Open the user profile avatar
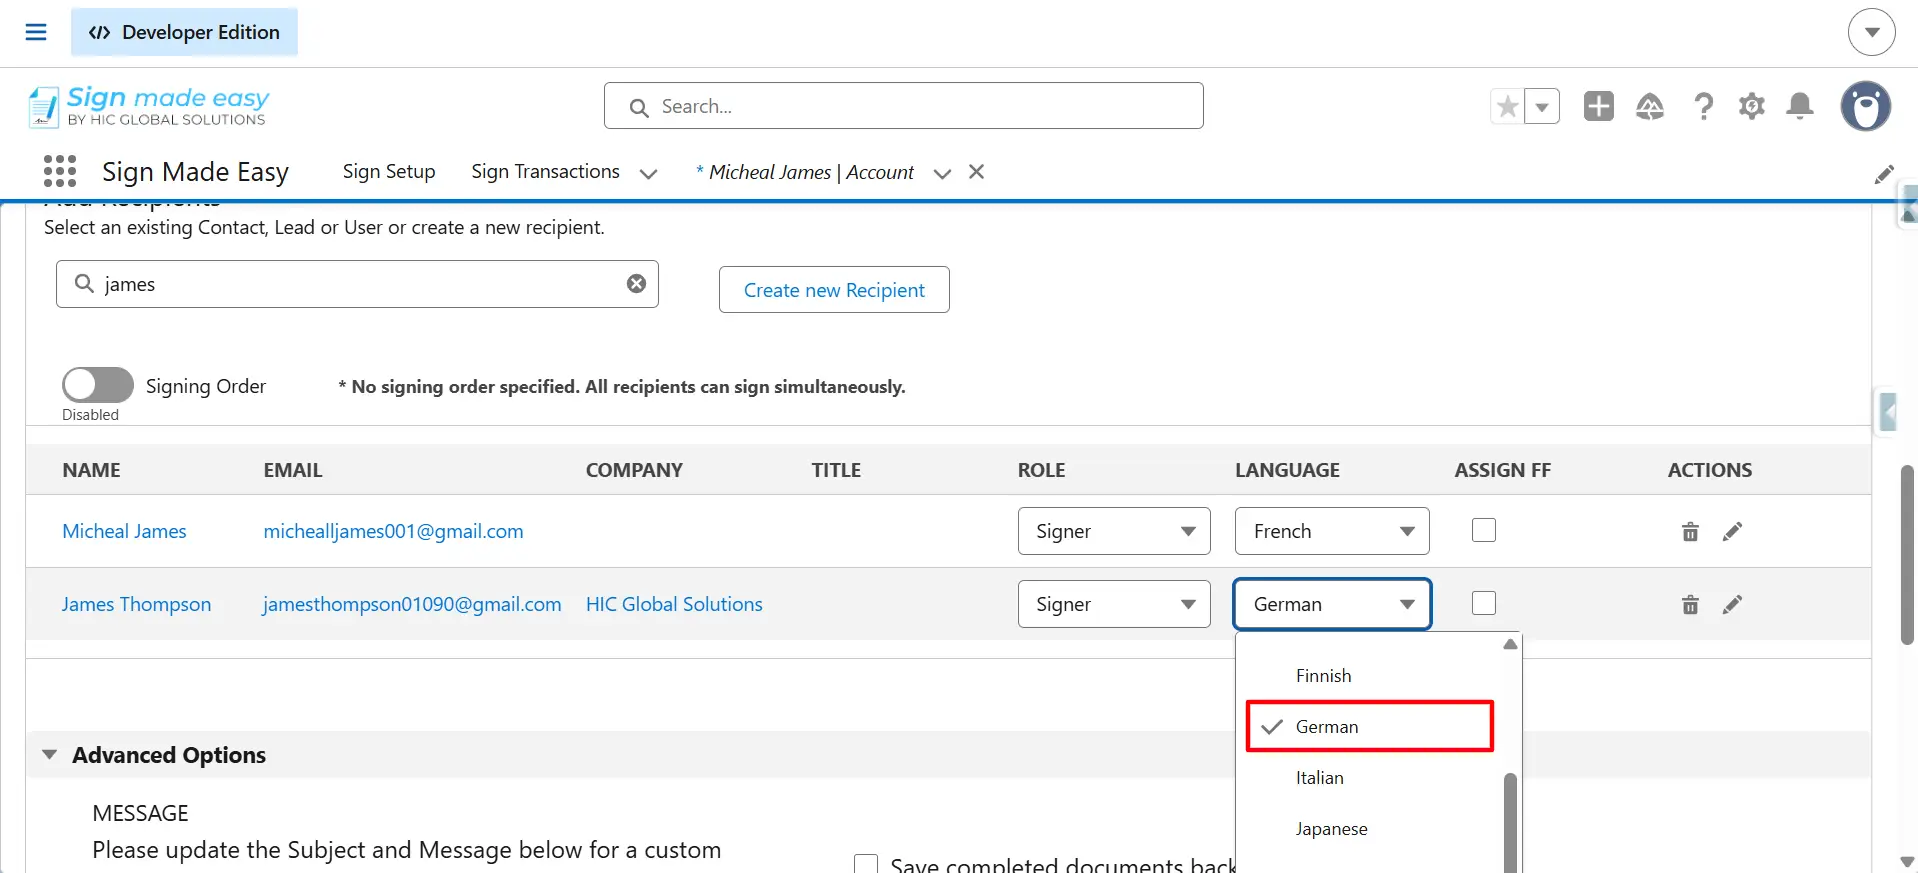The width and height of the screenshot is (1918, 873). pyautogui.click(x=1865, y=106)
